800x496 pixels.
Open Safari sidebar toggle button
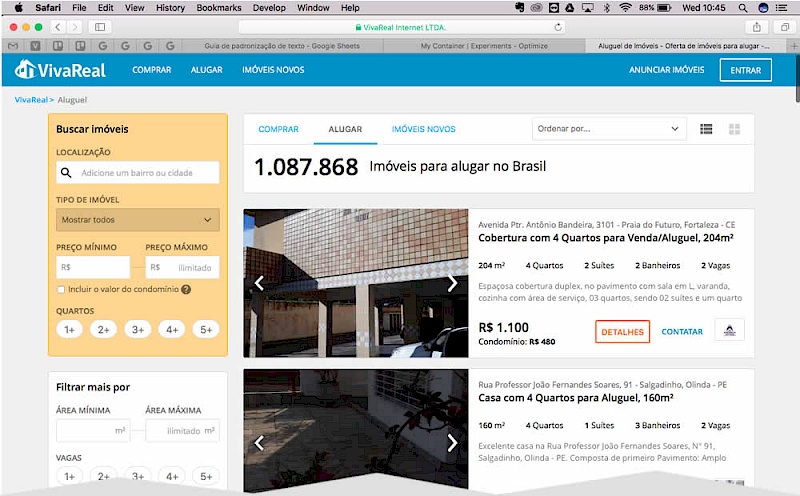point(100,27)
